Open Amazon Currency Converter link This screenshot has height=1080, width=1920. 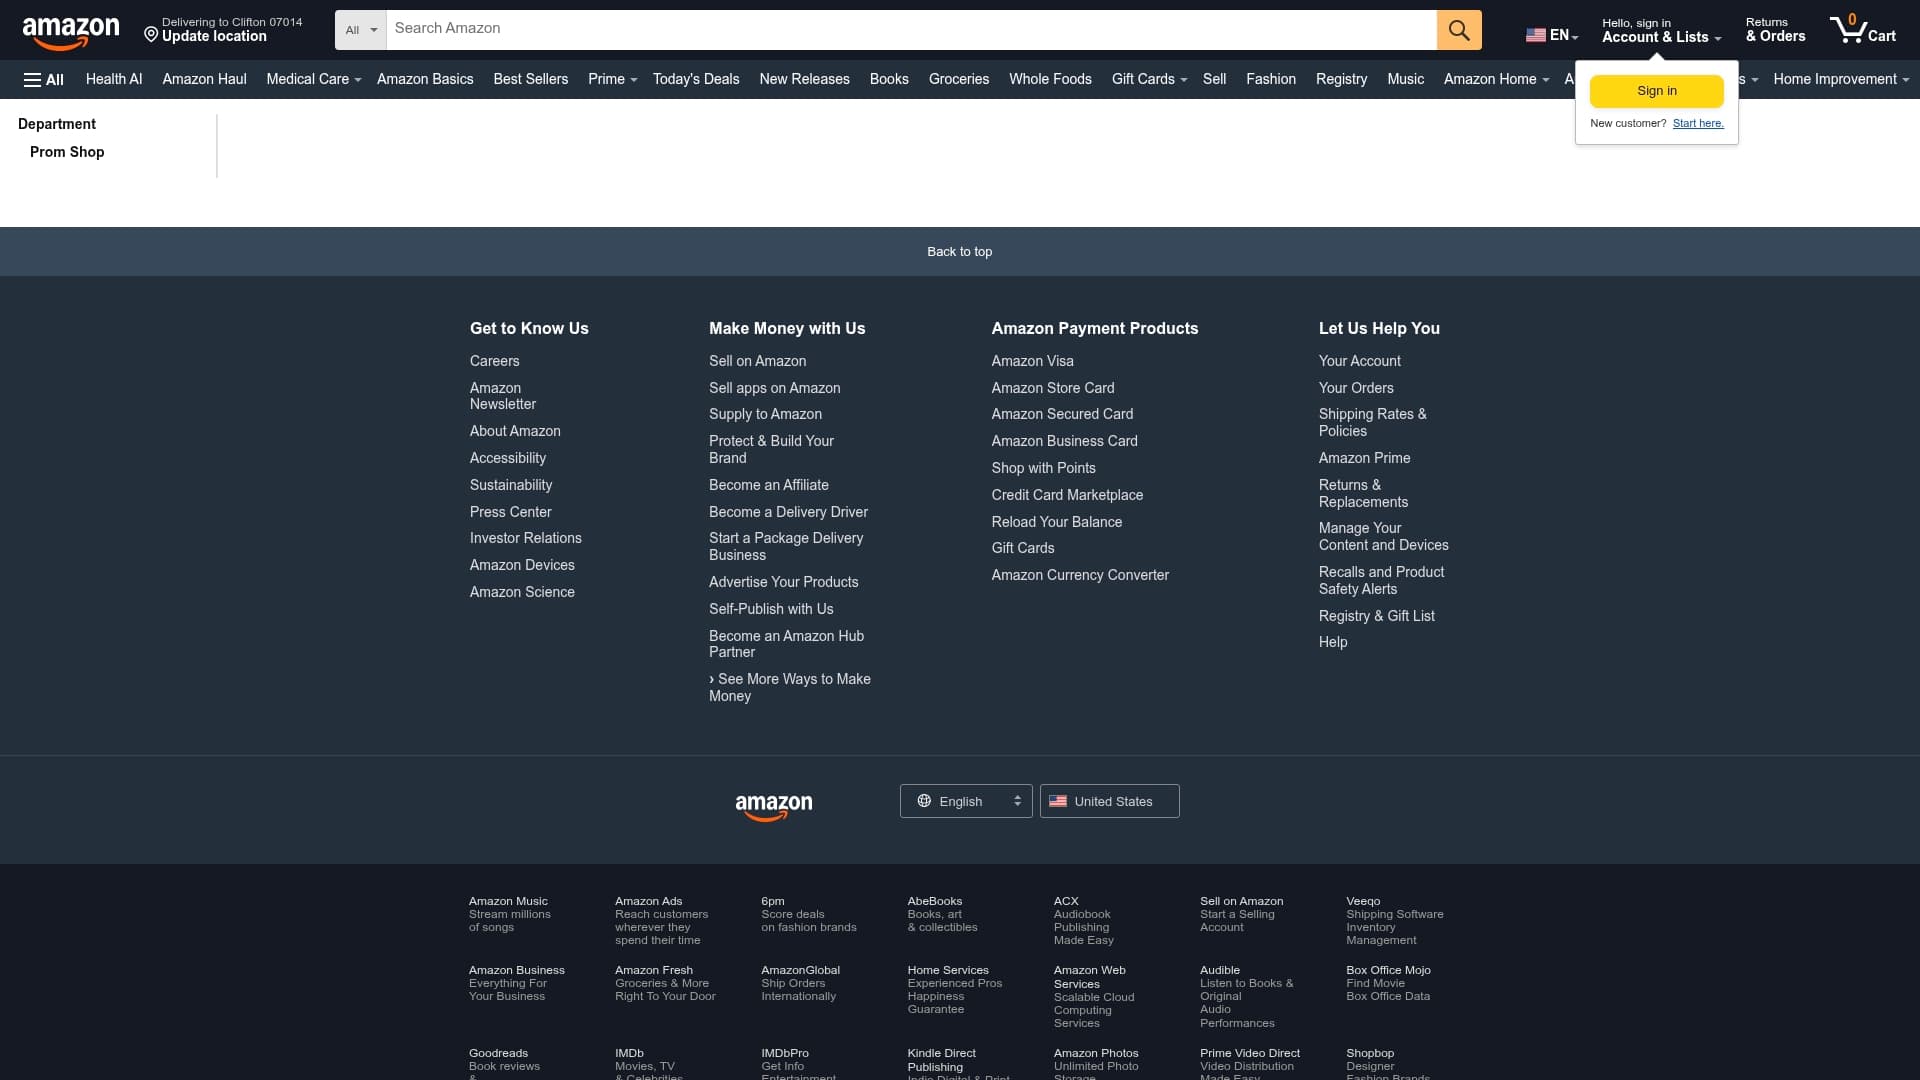coord(1080,575)
